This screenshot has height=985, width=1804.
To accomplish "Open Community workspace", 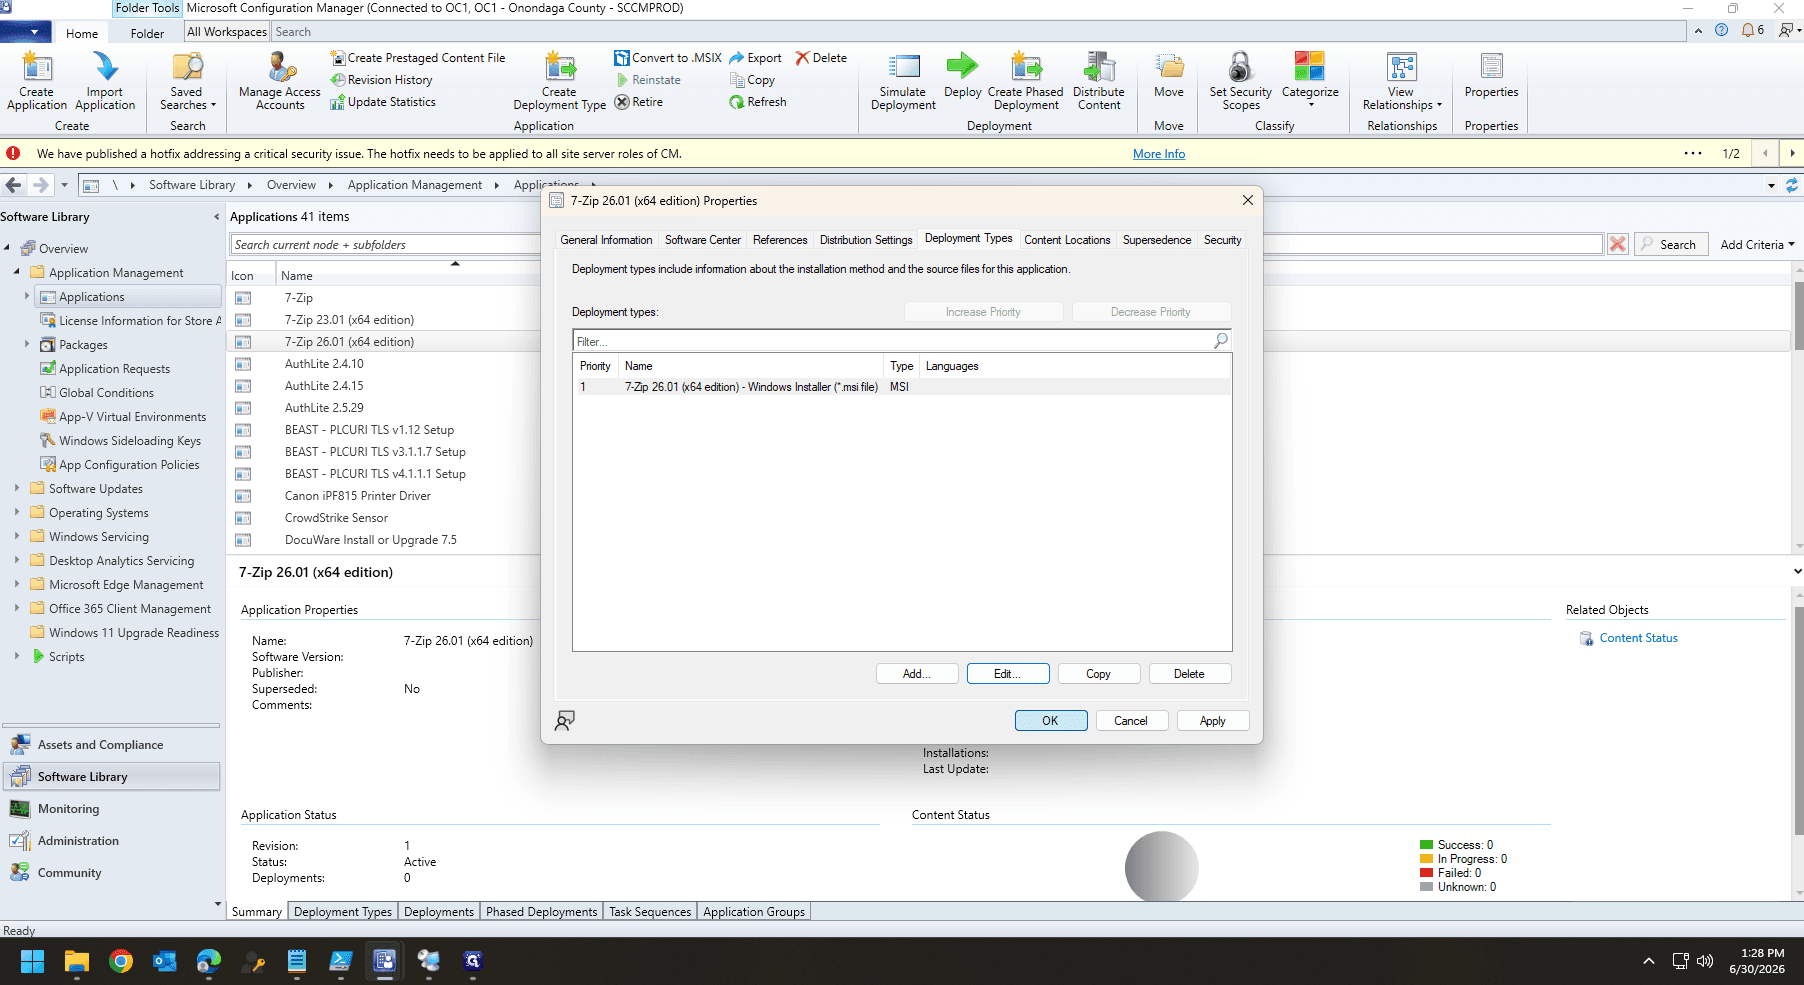I will (x=111, y=873).
